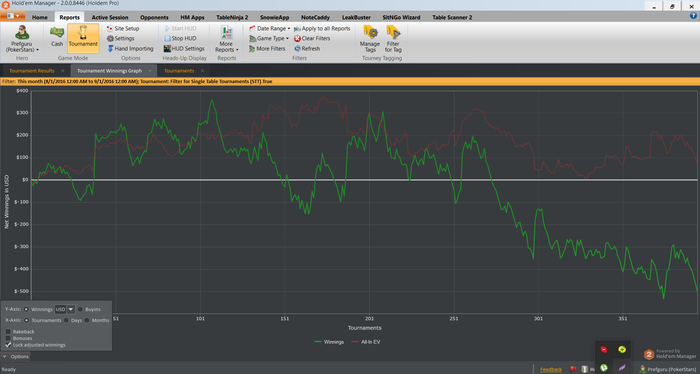Select the Buyins Y-axis radio button

point(80,309)
